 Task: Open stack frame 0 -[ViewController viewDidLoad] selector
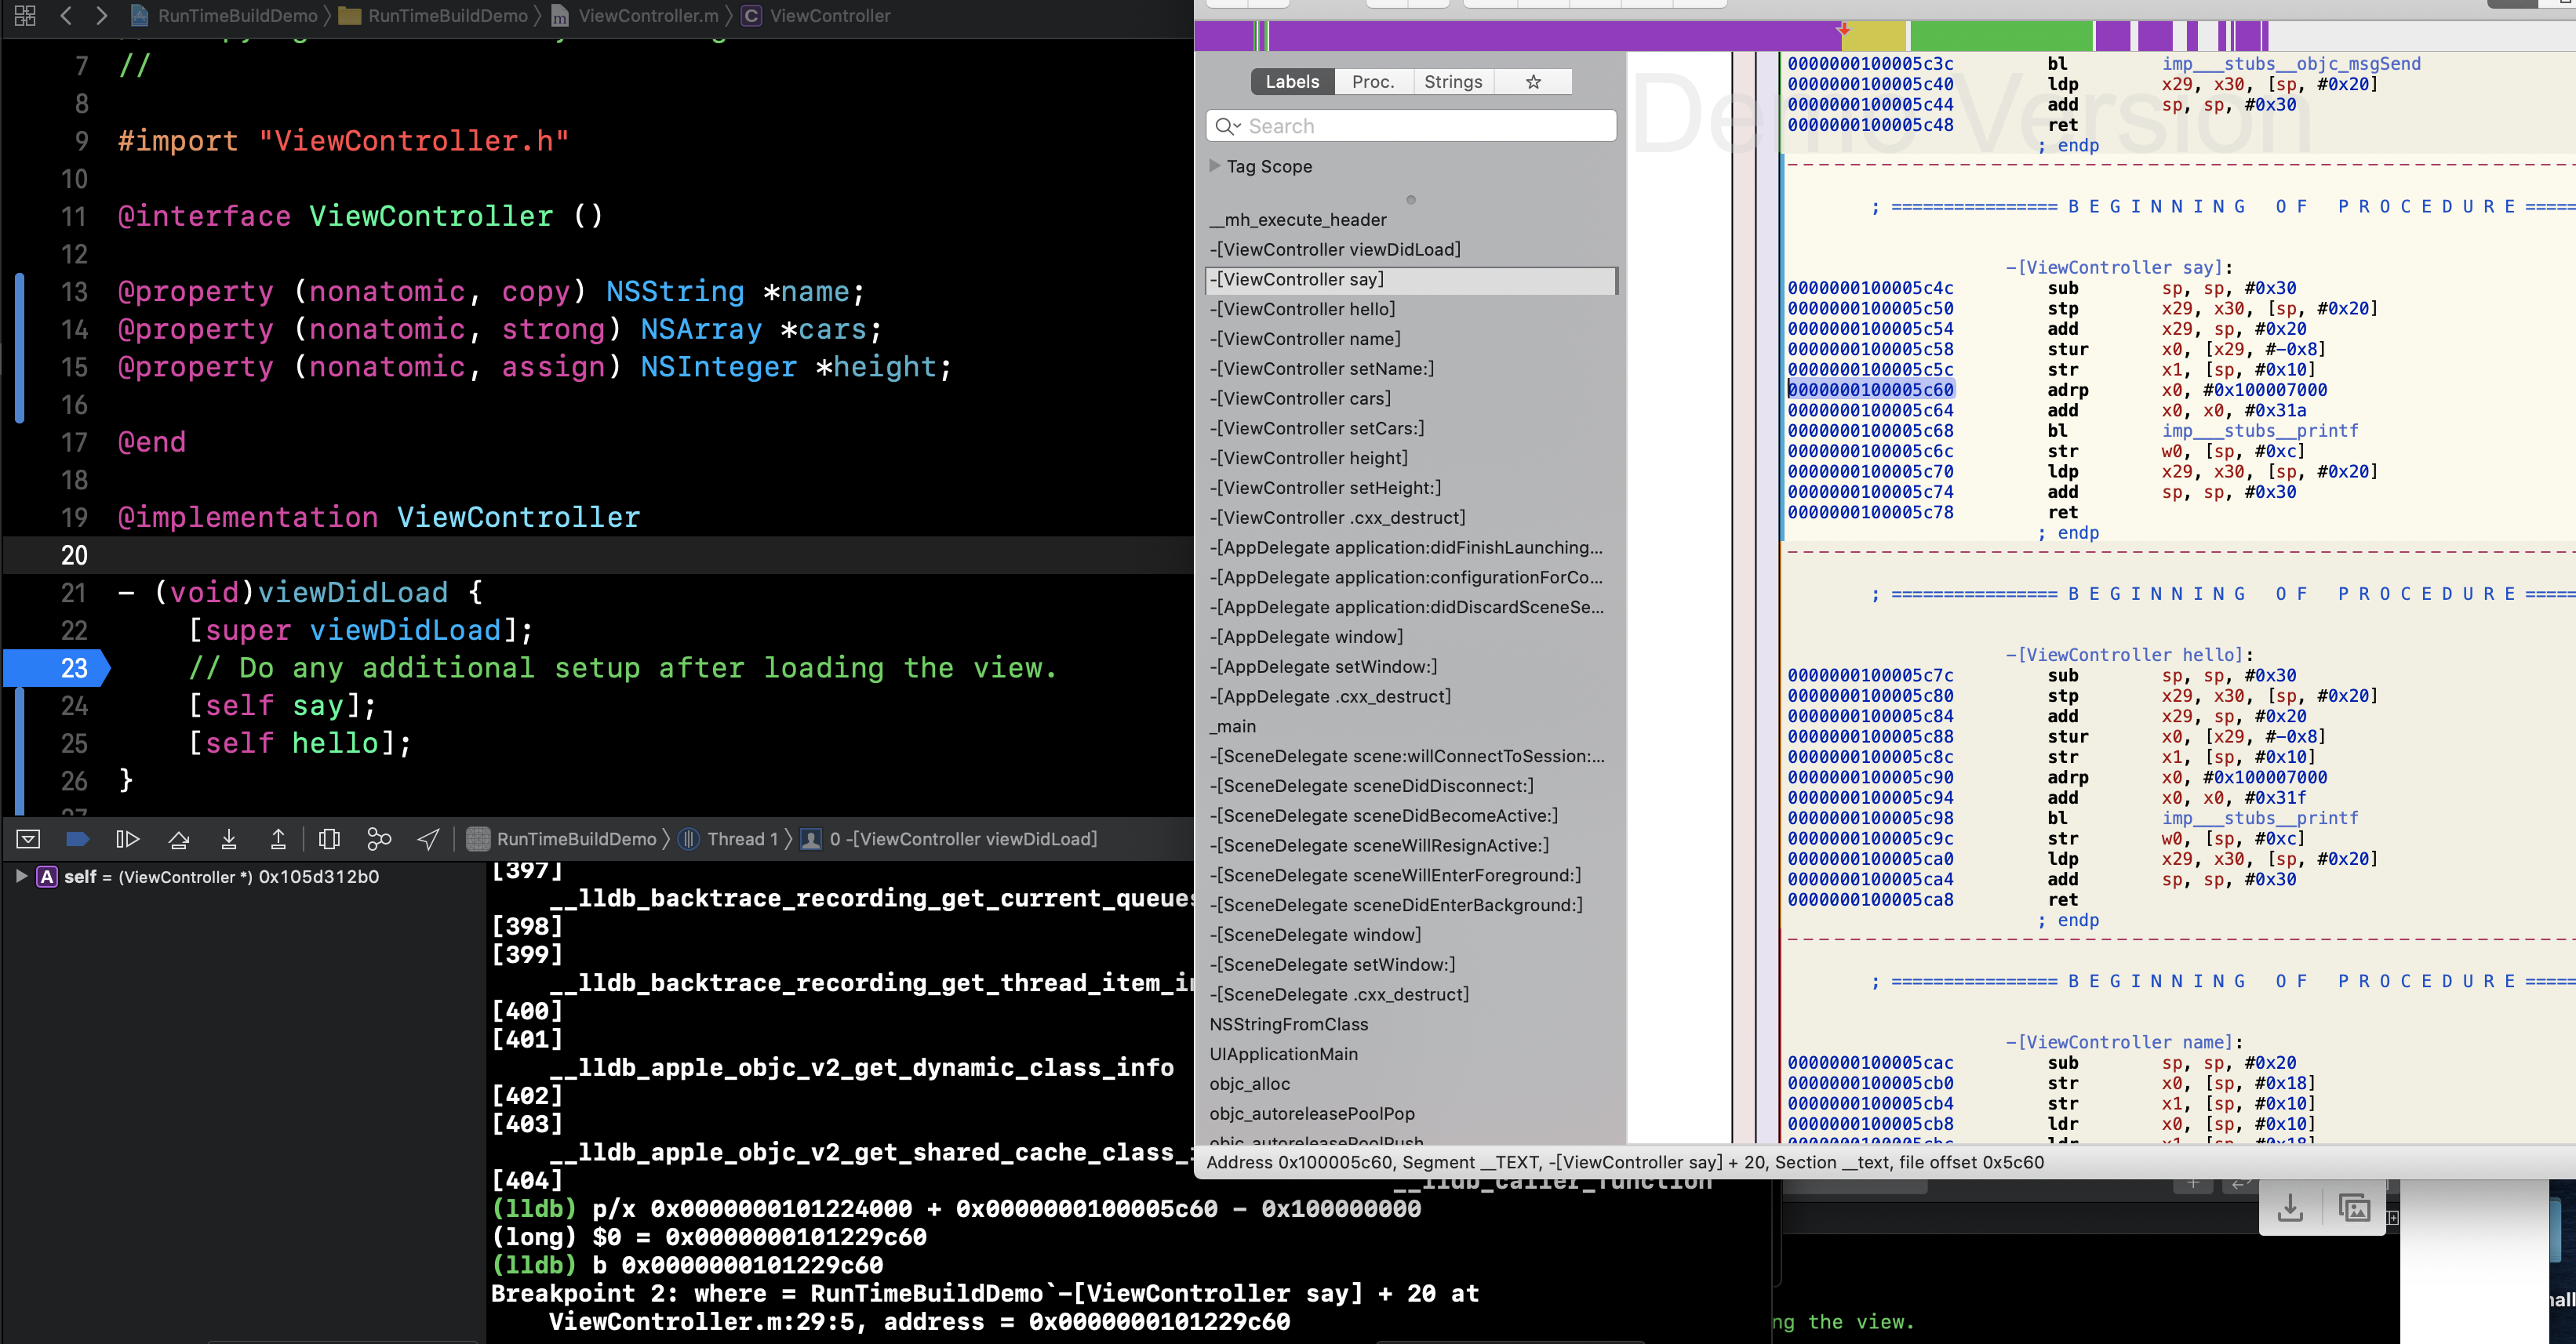click(949, 839)
